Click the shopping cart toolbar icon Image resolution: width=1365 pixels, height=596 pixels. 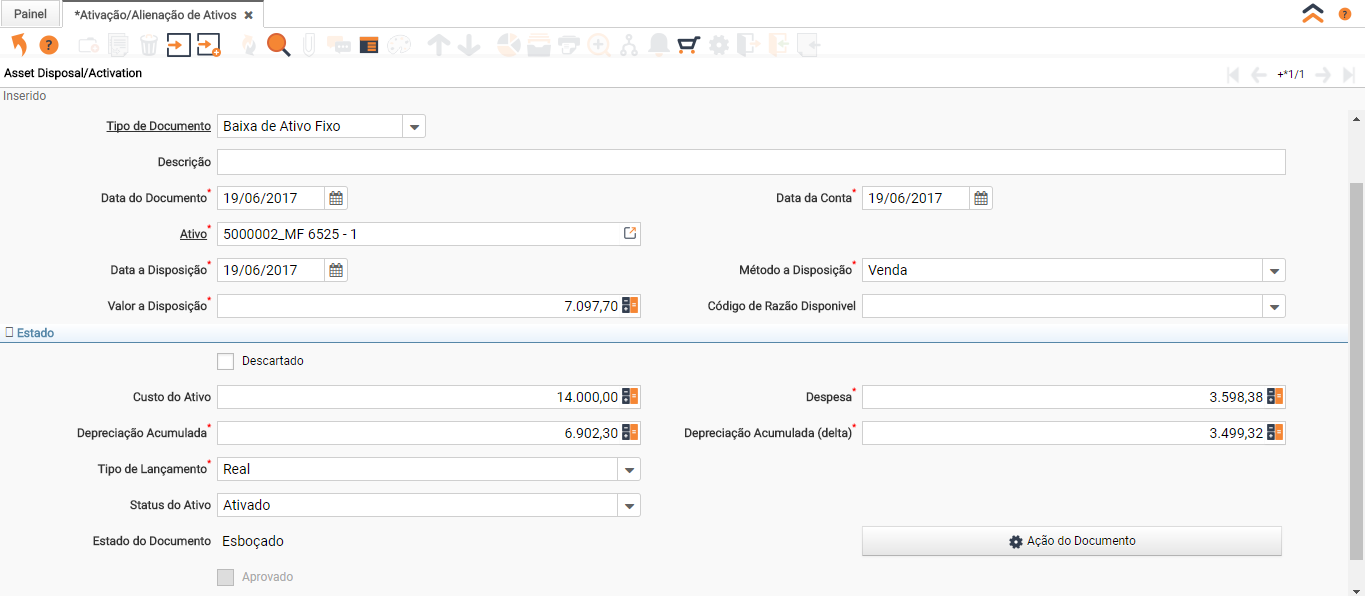[688, 45]
